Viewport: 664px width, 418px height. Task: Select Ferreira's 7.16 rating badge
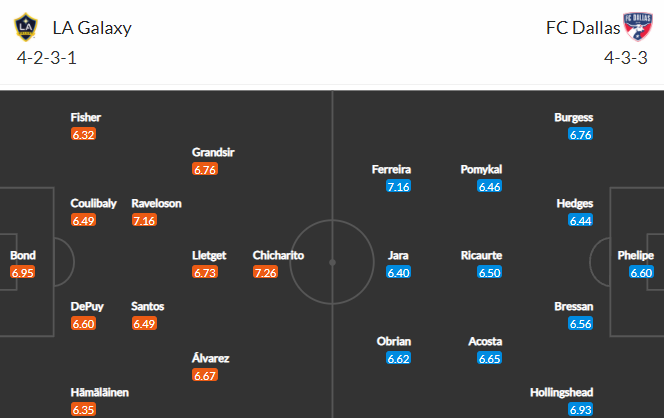[398, 186]
